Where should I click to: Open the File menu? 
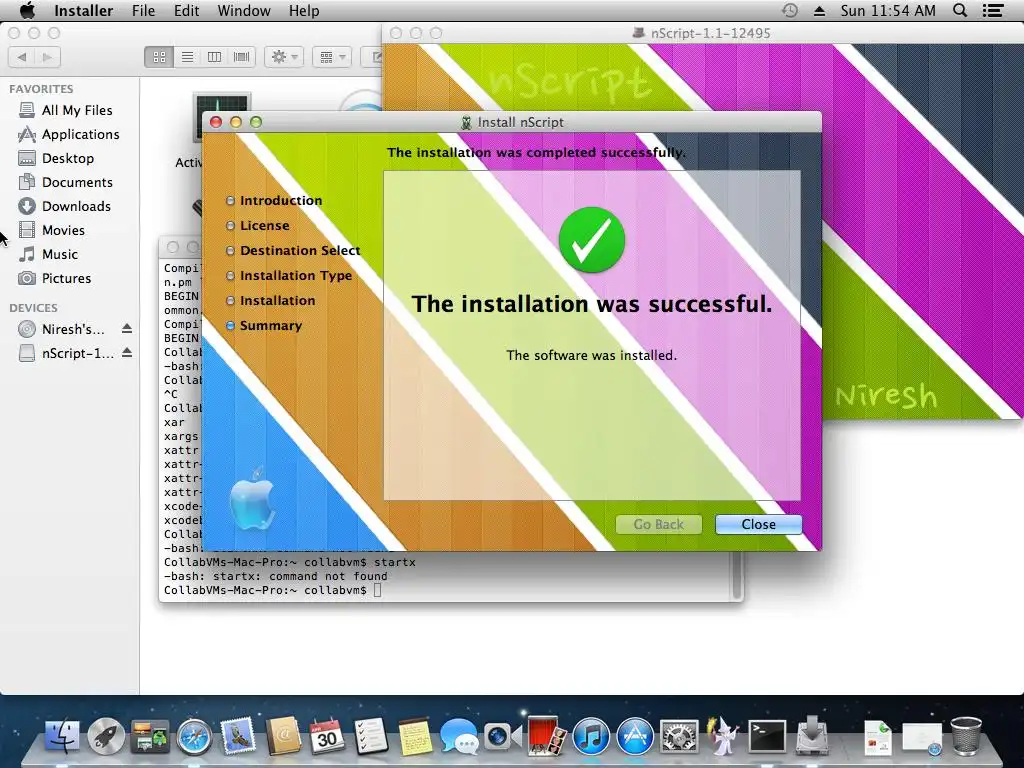click(x=143, y=11)
